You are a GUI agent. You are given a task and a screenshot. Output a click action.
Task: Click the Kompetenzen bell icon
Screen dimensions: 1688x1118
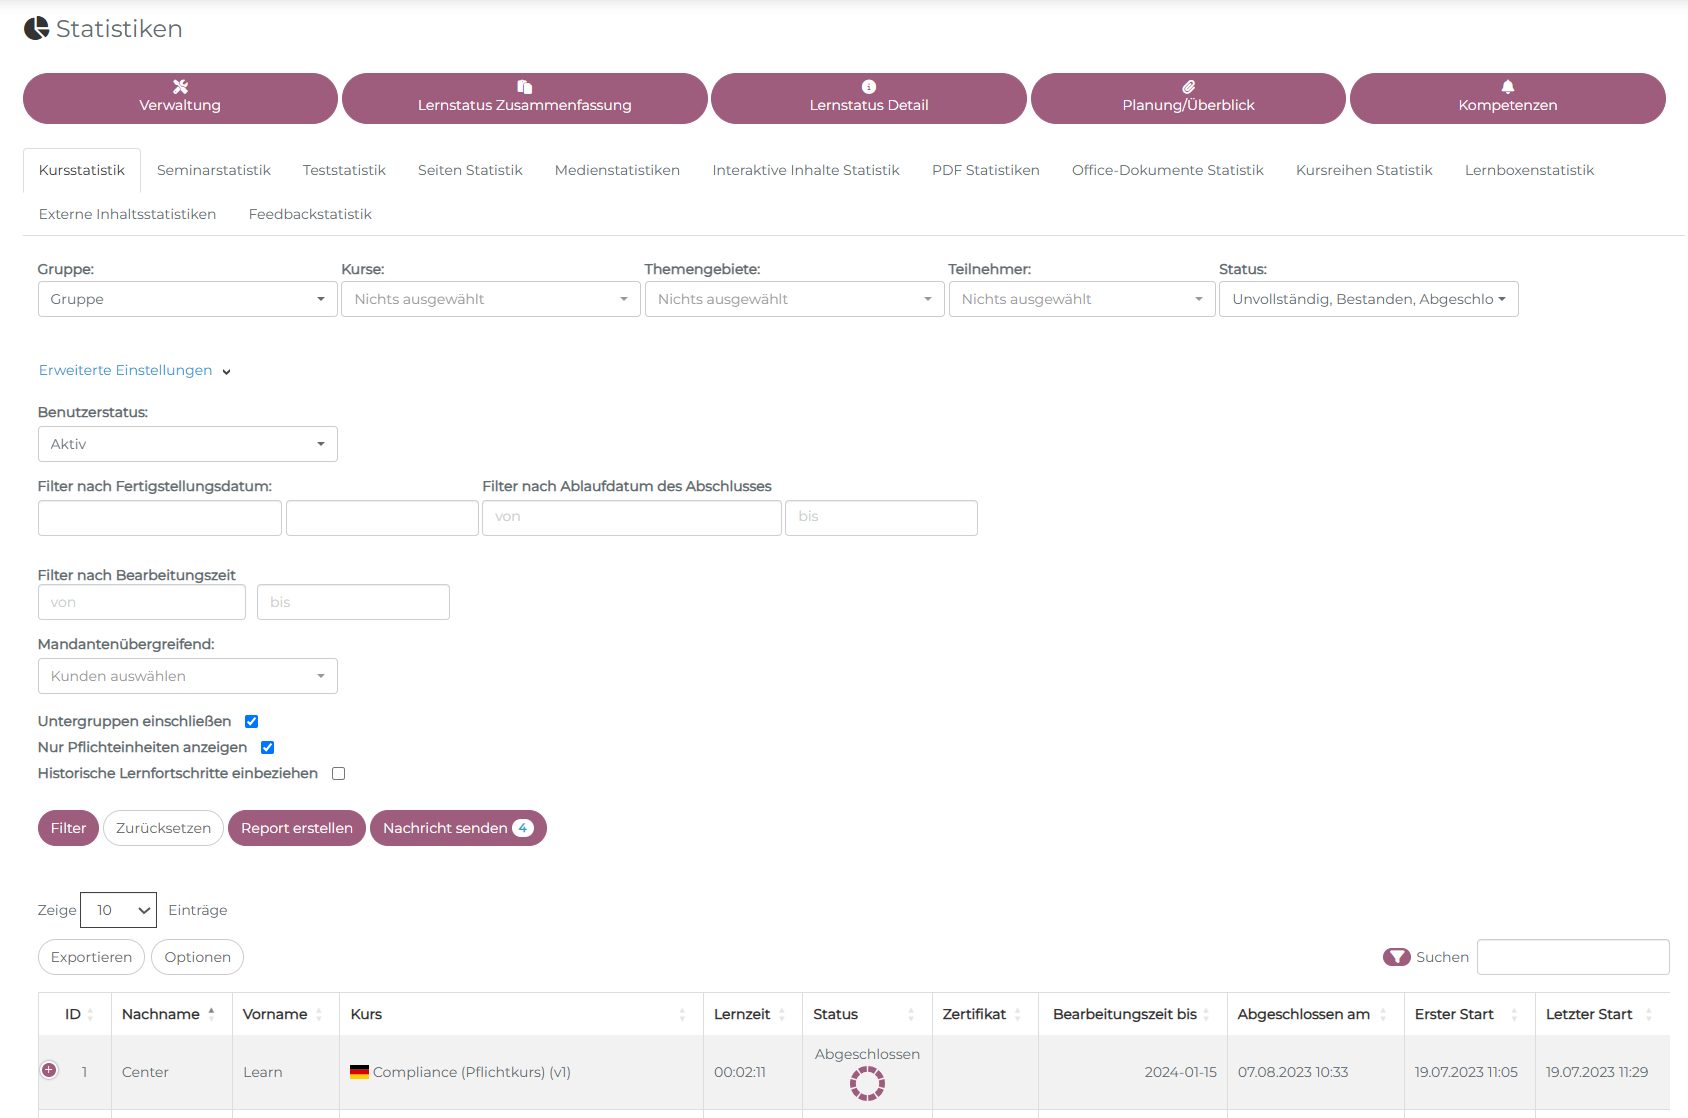(1508, 87)
